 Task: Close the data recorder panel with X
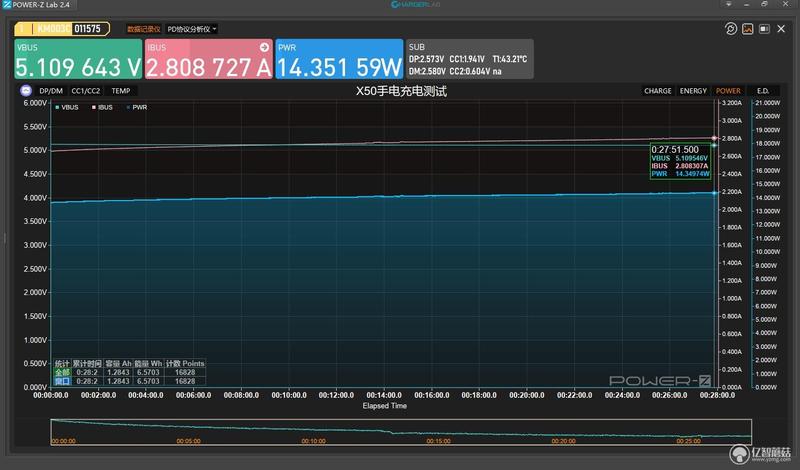pyautogui.click(x=781, y=29)
